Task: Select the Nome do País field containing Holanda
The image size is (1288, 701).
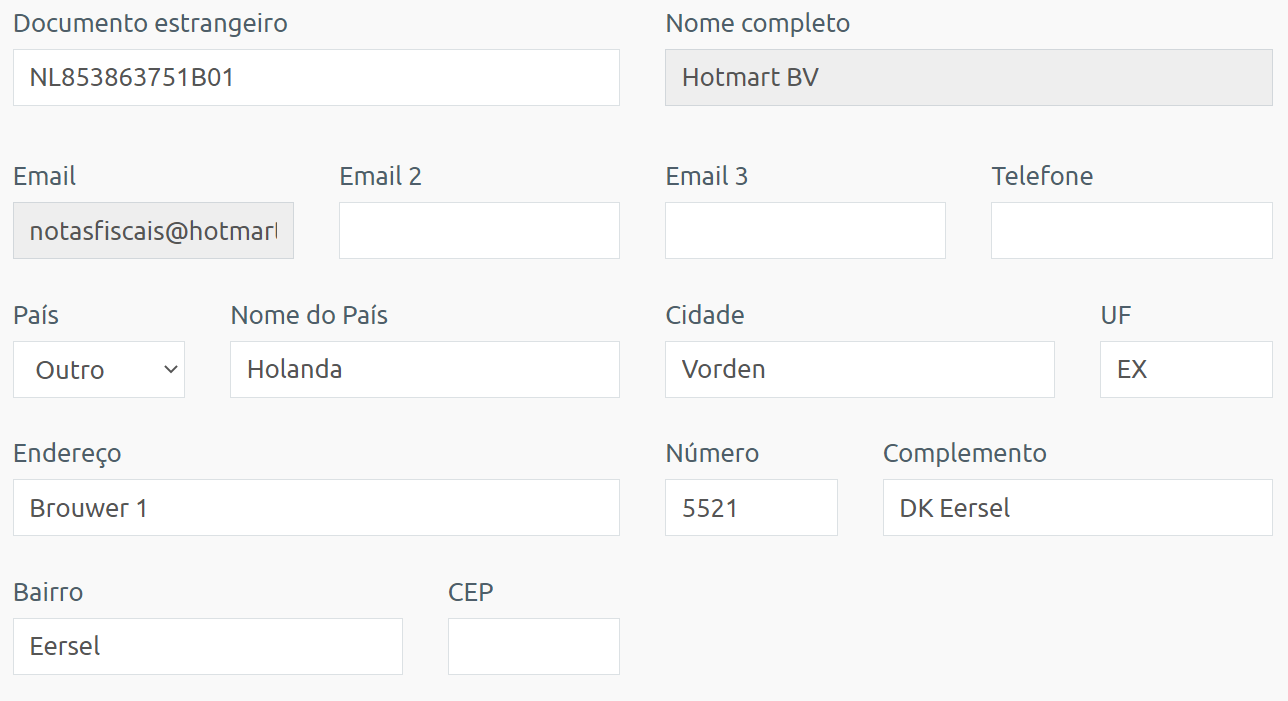Action: pyautogui.click(x=425, y=369)
